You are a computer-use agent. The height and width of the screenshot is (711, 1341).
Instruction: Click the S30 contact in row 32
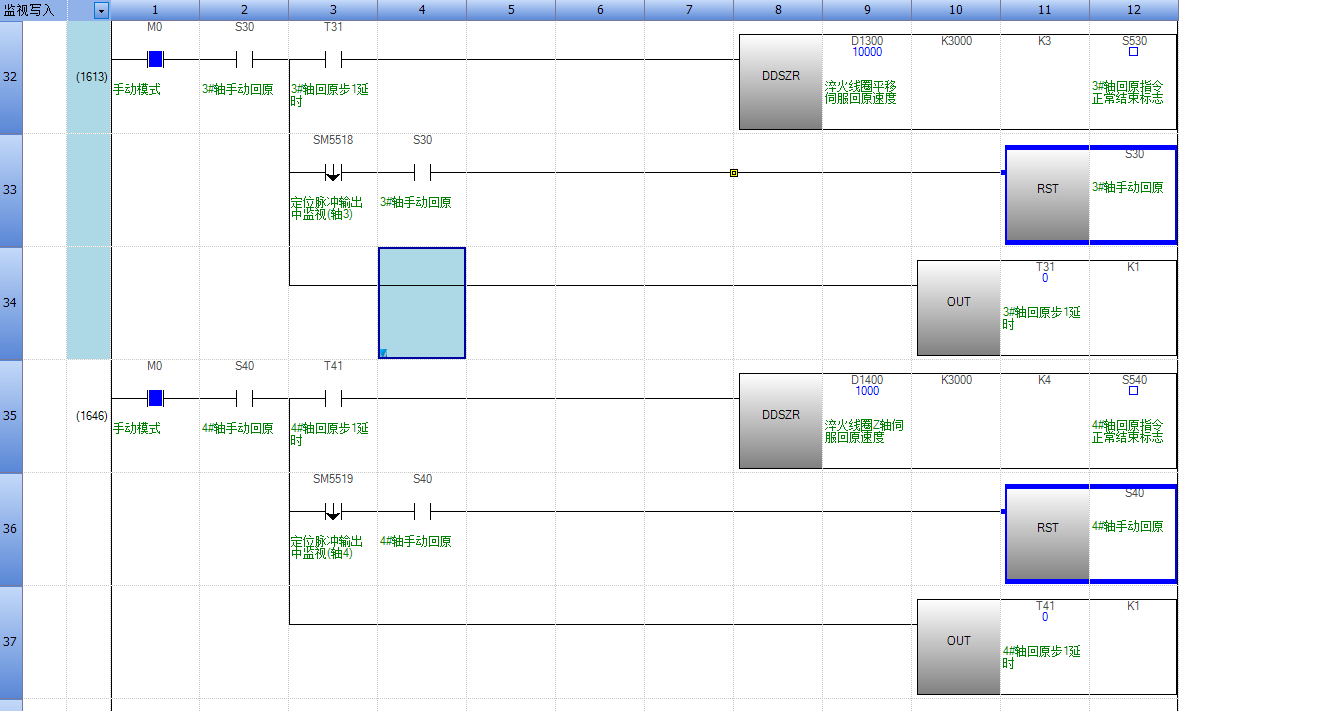(x=244, y=59)
